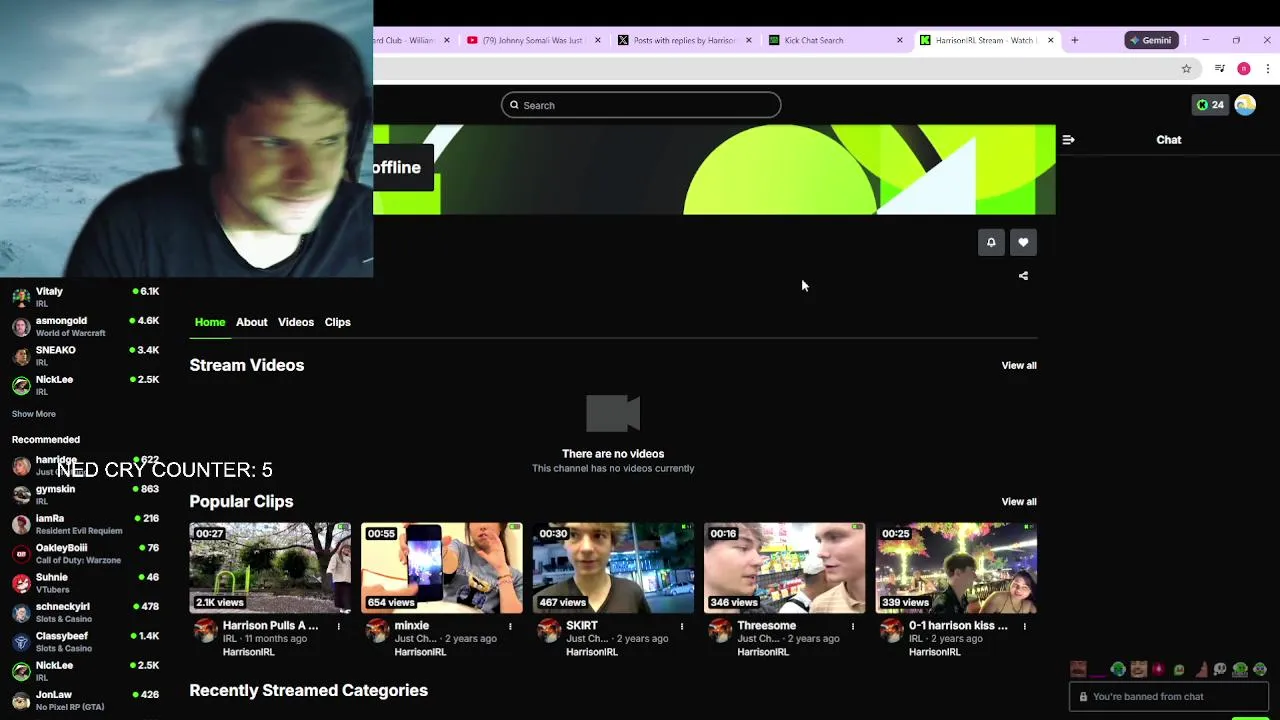Click inside the Kick search field
The height and width of the screenshot is (720, 1280).
[641, 105]
